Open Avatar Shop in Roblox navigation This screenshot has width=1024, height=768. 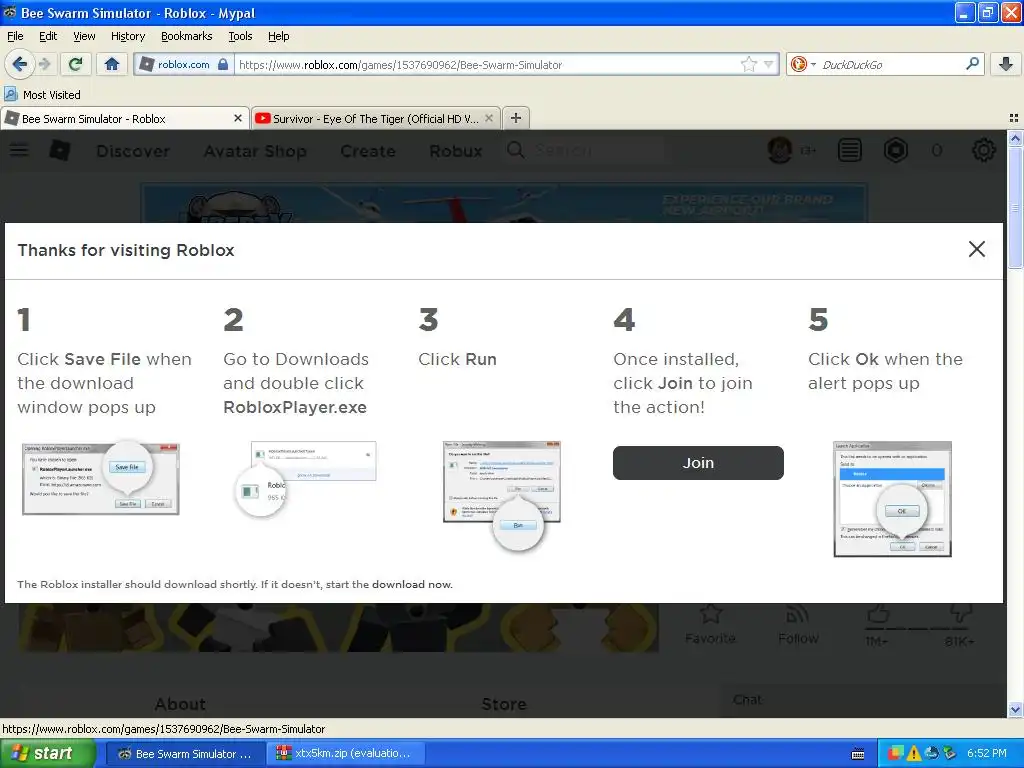click(255, 151)
